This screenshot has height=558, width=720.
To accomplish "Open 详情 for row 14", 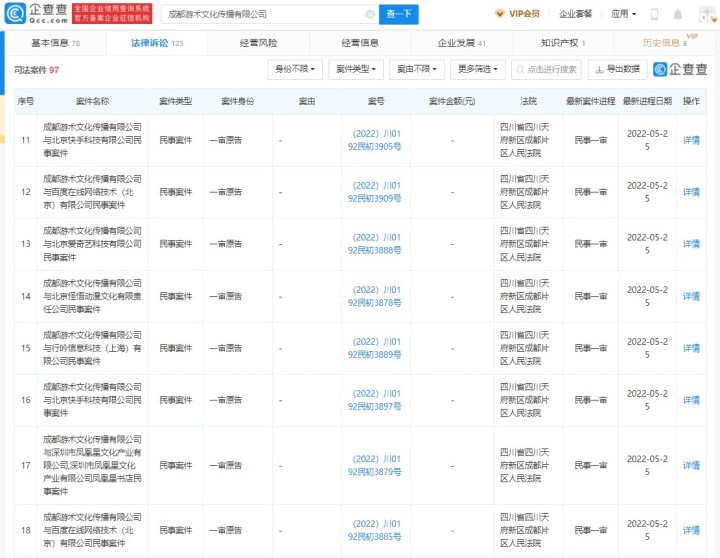I will (x=691, y=296).
